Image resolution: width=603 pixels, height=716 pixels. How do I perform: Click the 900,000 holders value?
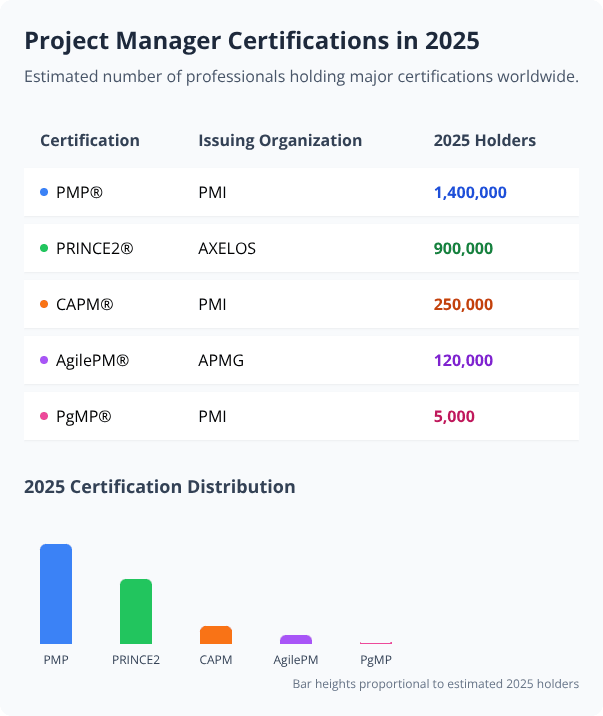pos(463,249)
